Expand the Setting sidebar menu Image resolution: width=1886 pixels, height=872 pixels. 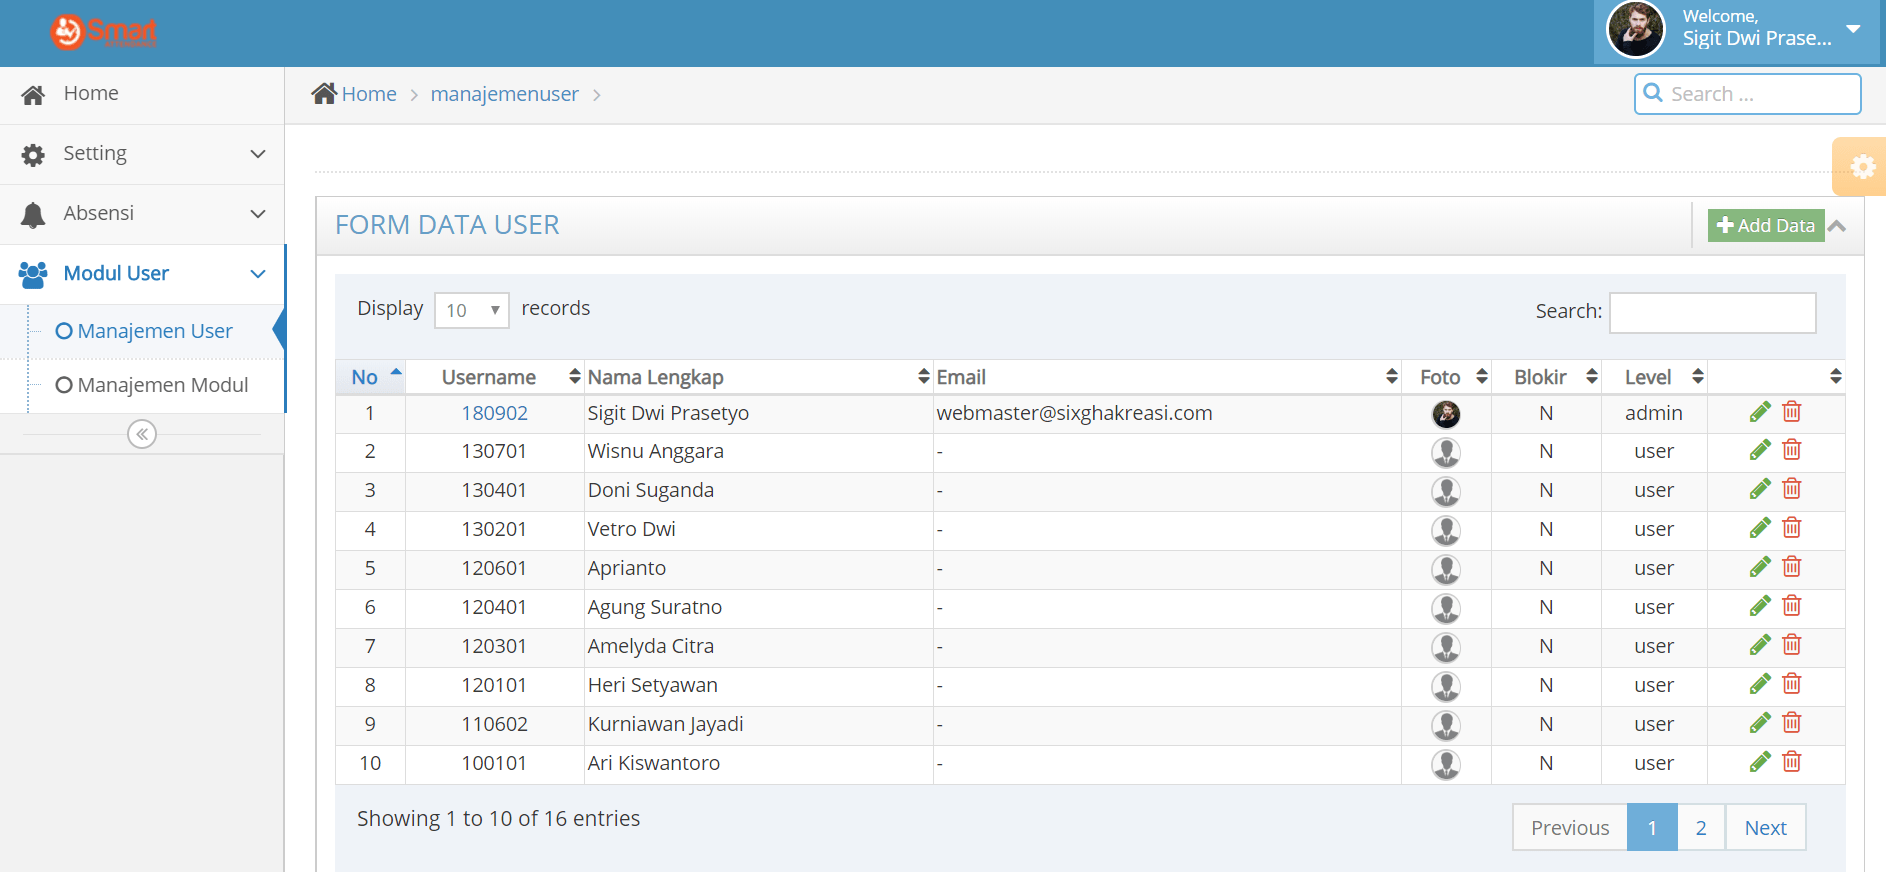tap(142, 154)
